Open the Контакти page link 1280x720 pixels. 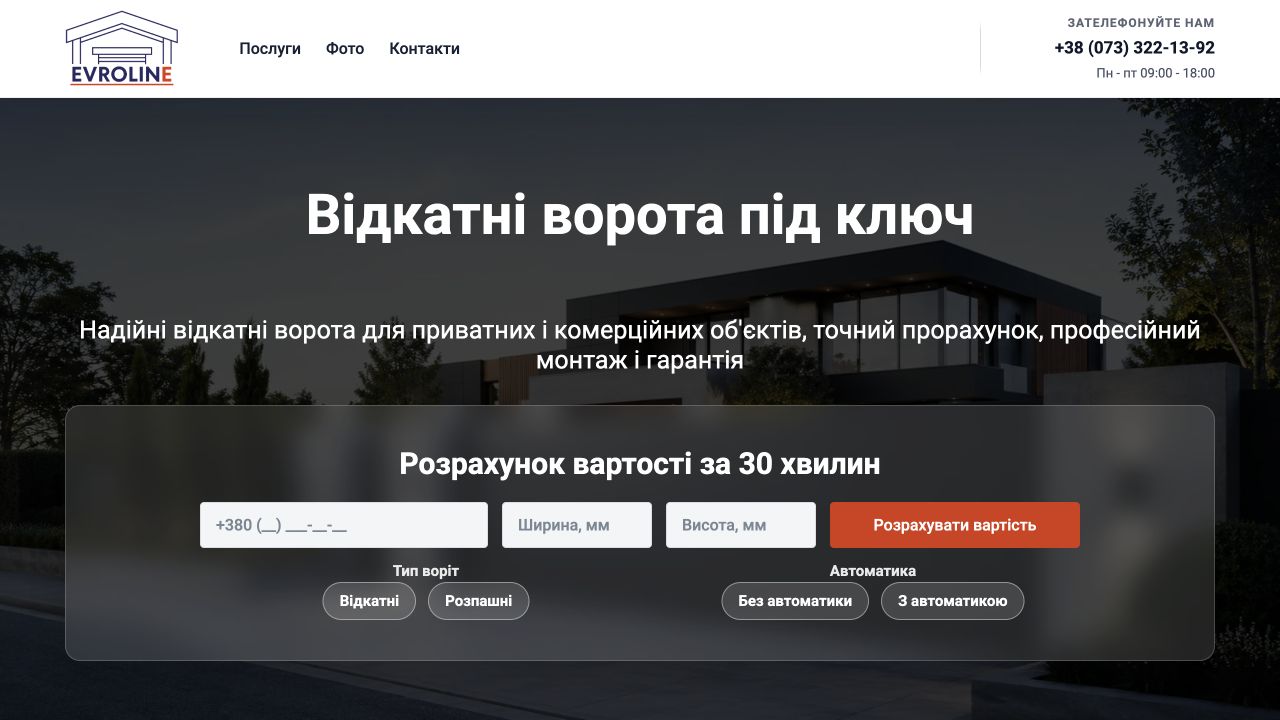(x=424, y=48)
